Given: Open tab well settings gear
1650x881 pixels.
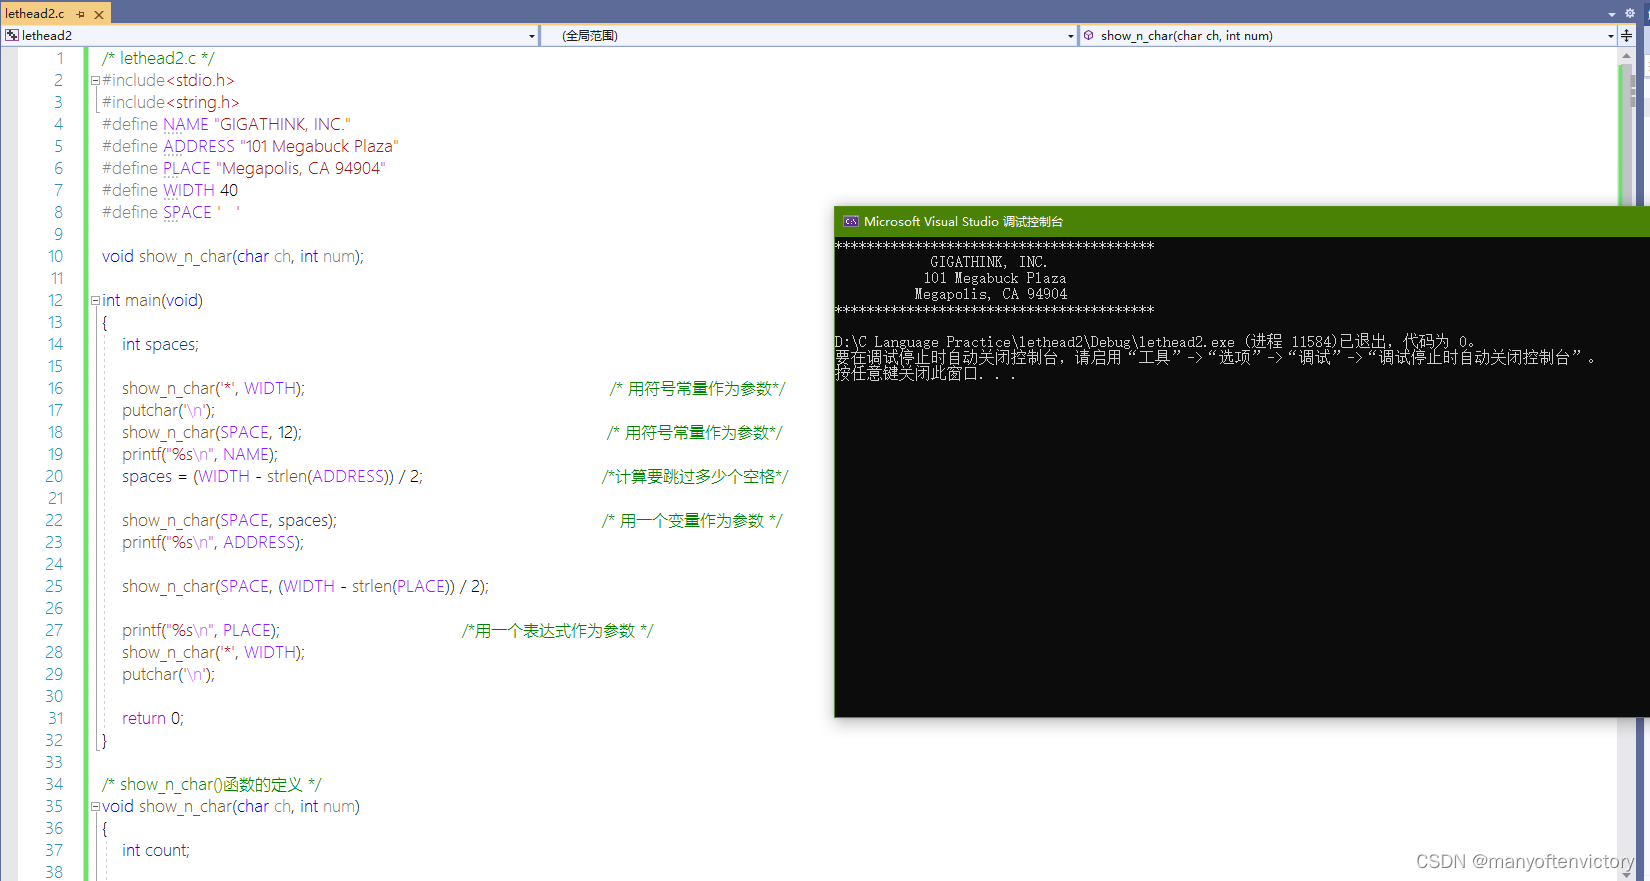Looking at the screenshot, I should [x=1629, y=14].
